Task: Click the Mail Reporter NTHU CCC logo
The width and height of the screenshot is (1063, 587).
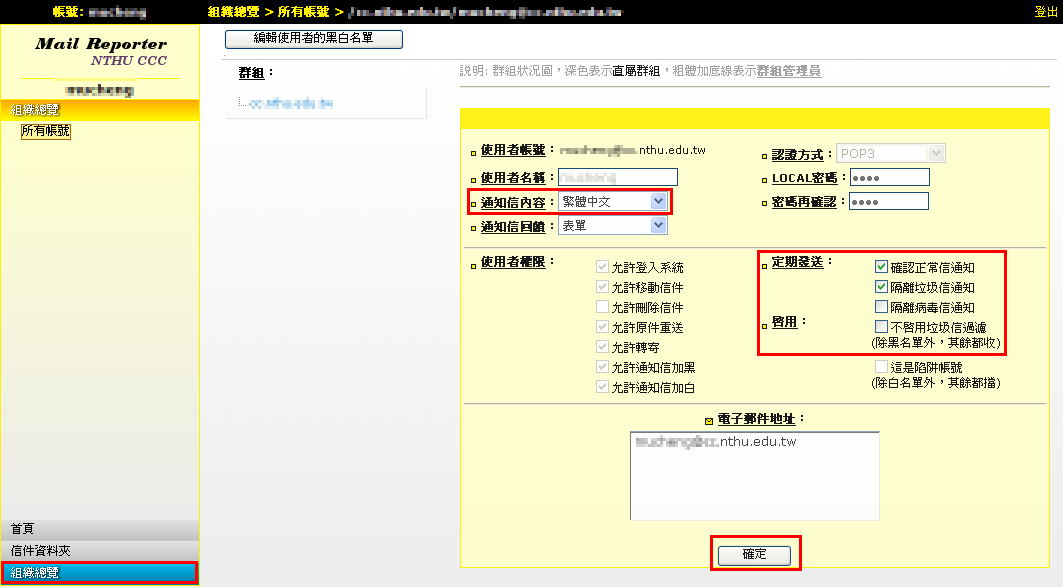Action: (100, 52)
